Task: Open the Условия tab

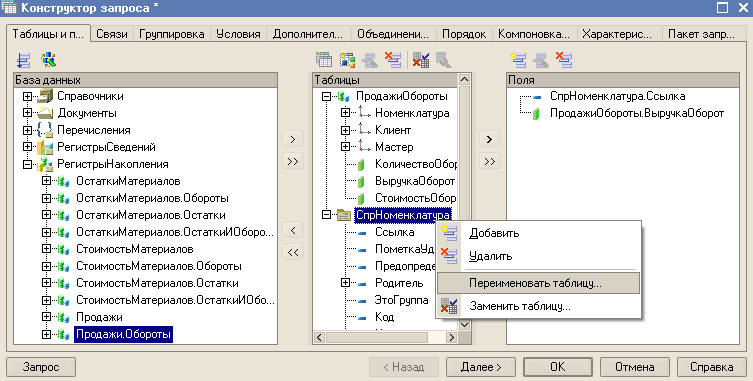Action: click(238, 34)
